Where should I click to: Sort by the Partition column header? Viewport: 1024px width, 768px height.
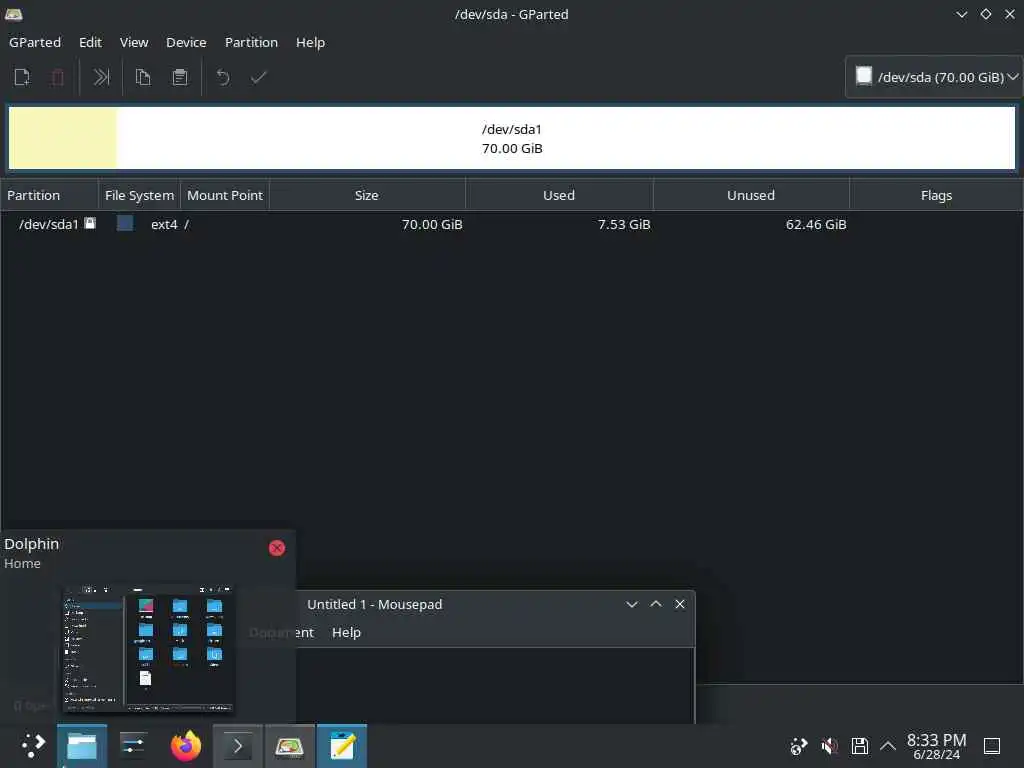(x=49, y=195)
